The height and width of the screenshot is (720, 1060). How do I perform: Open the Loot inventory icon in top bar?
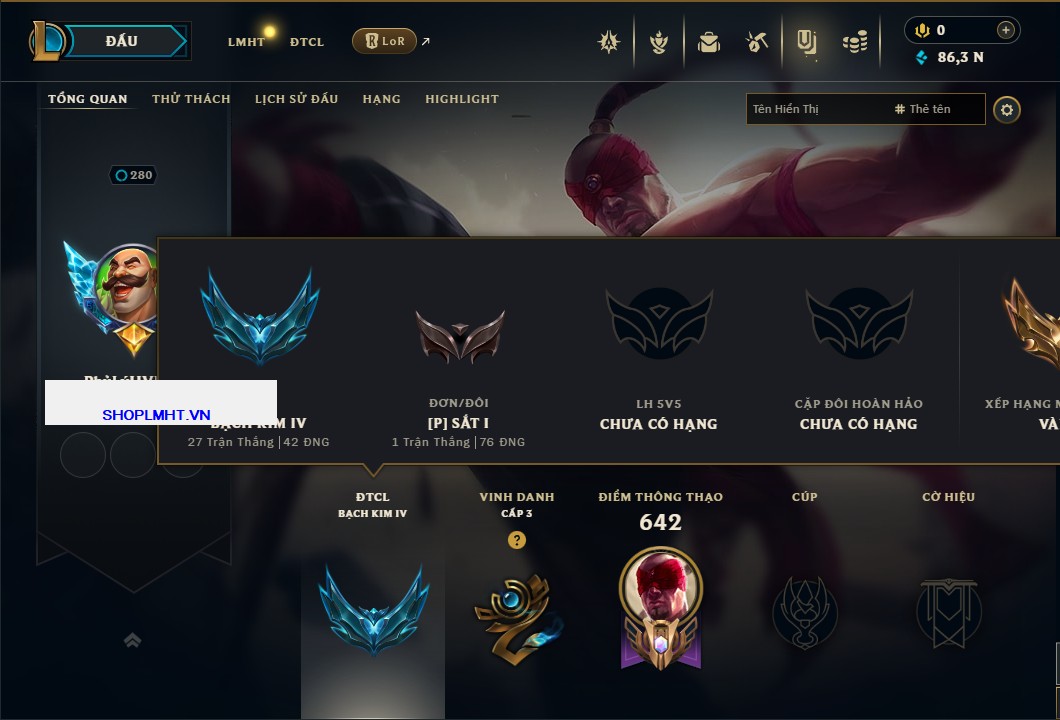pyautogui.click(x=806, y=42)
